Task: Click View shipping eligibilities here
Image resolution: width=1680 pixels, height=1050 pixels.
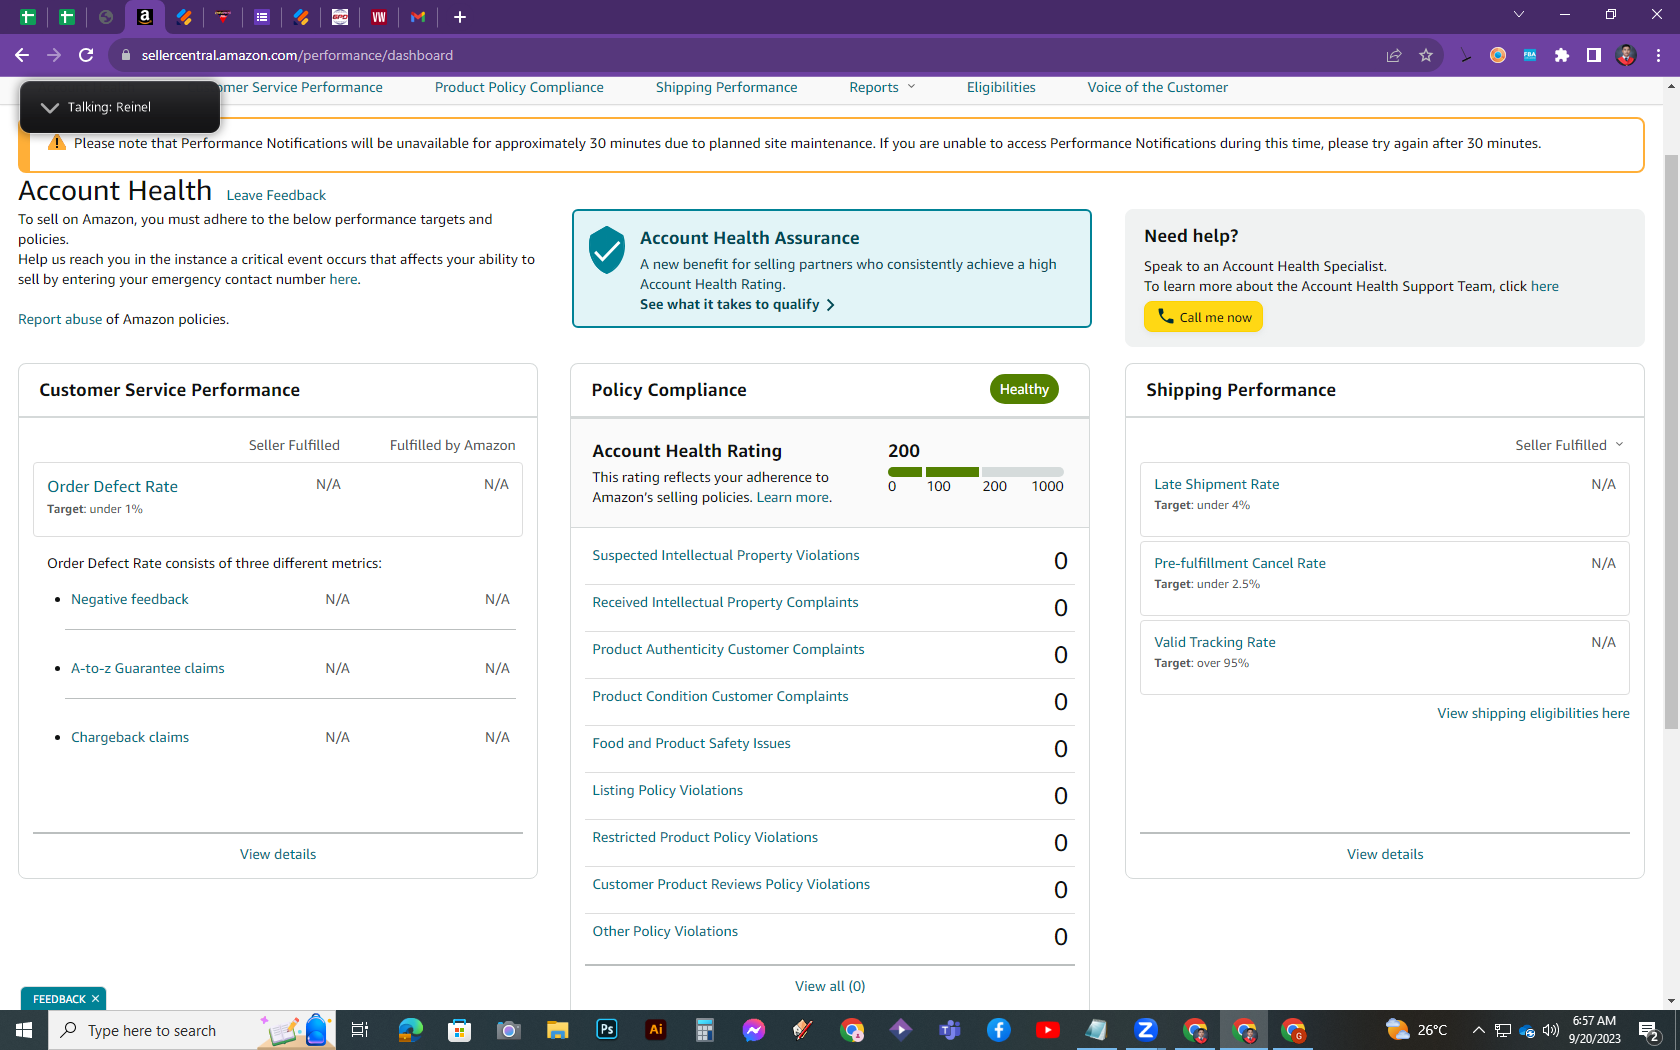Action: [1533, 713]
